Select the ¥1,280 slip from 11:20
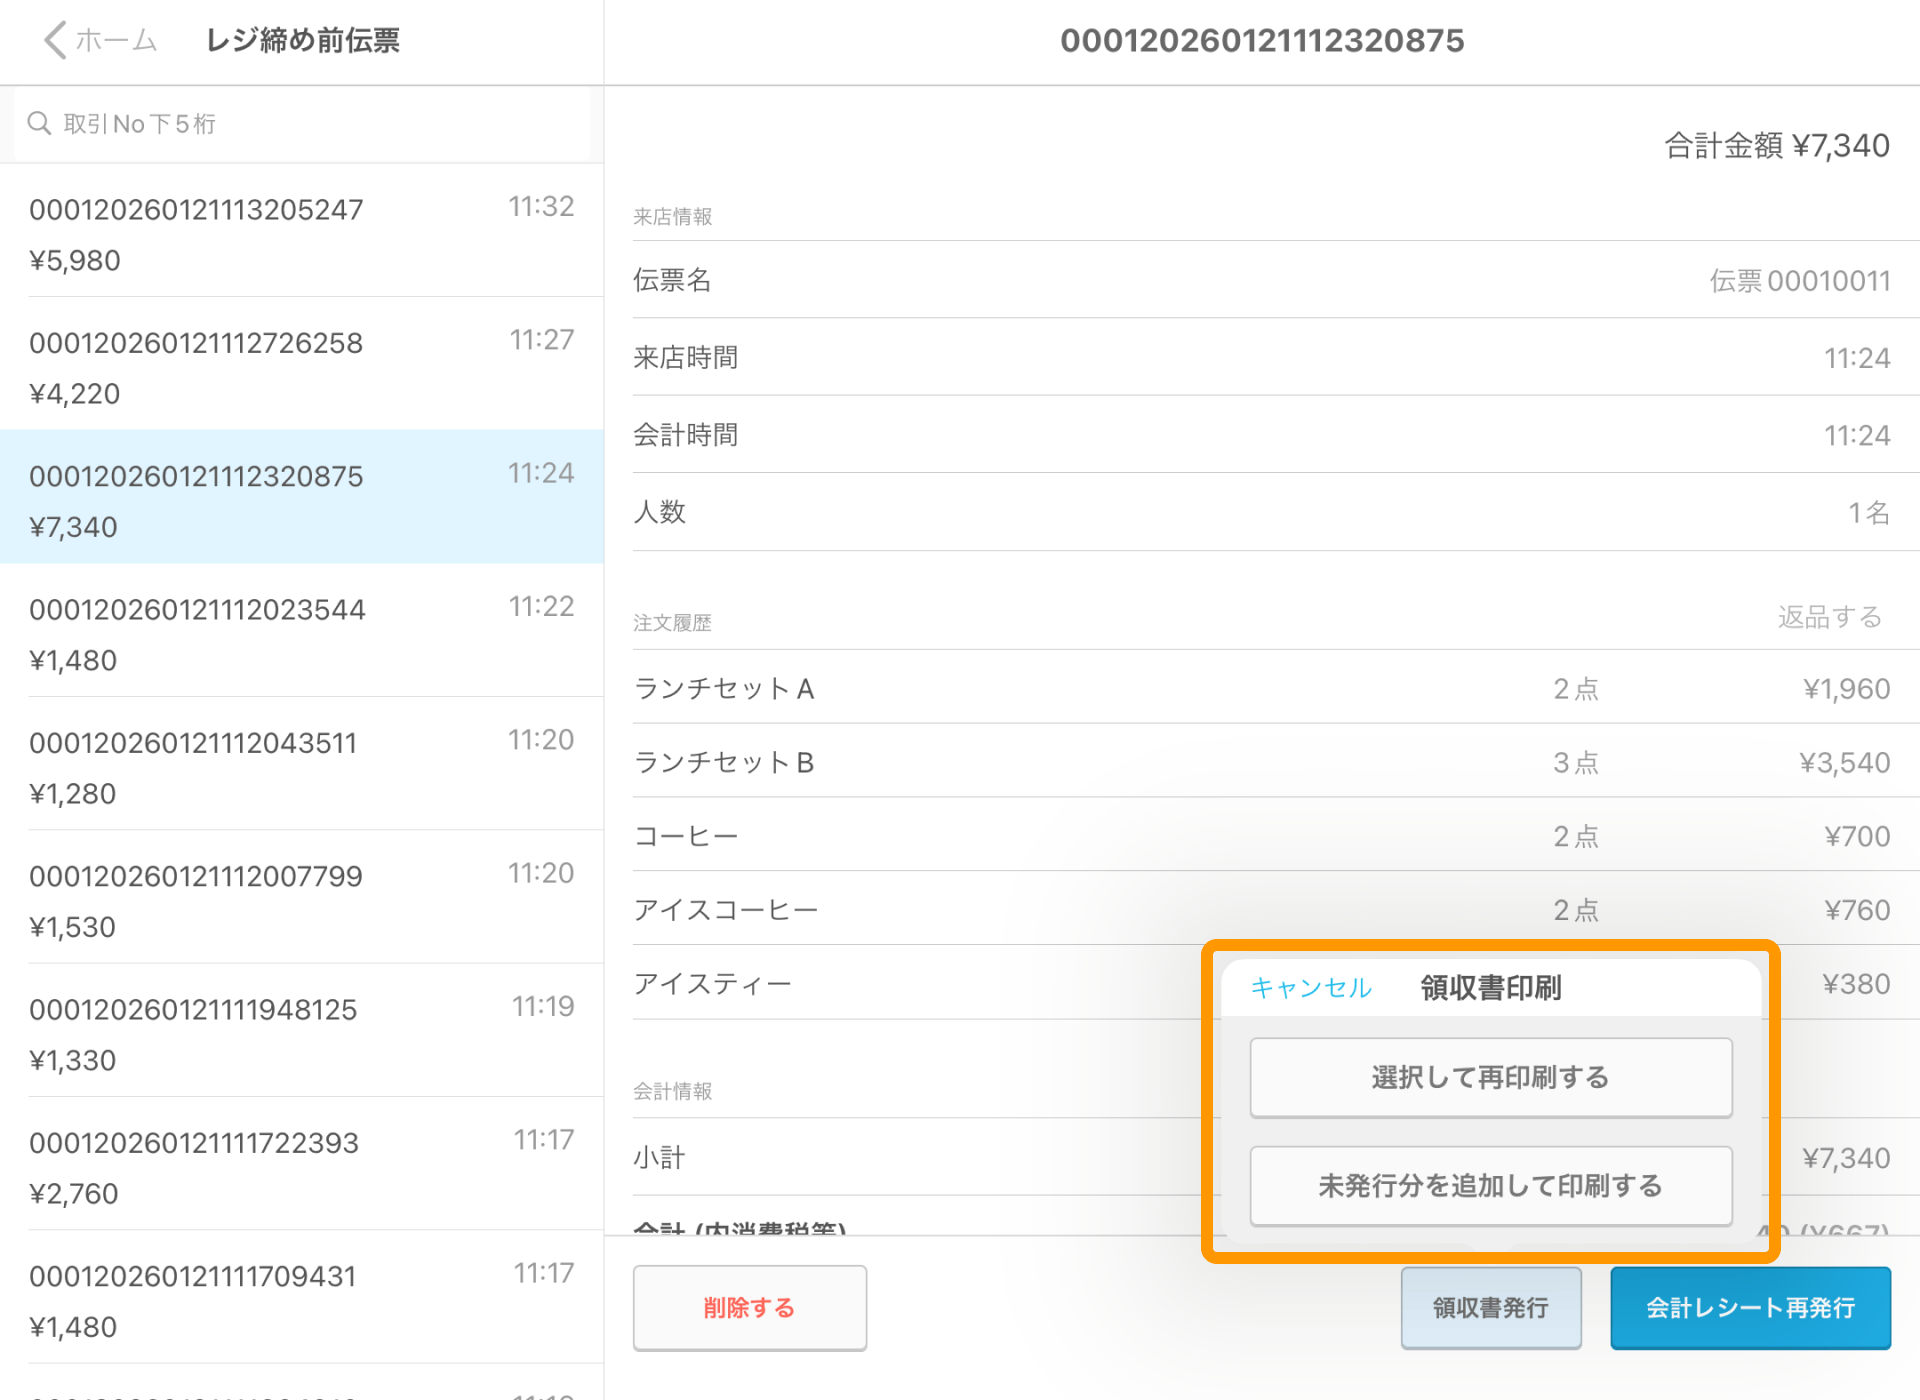Screen dimensions: 1920x1400 [x=300, y=765]
